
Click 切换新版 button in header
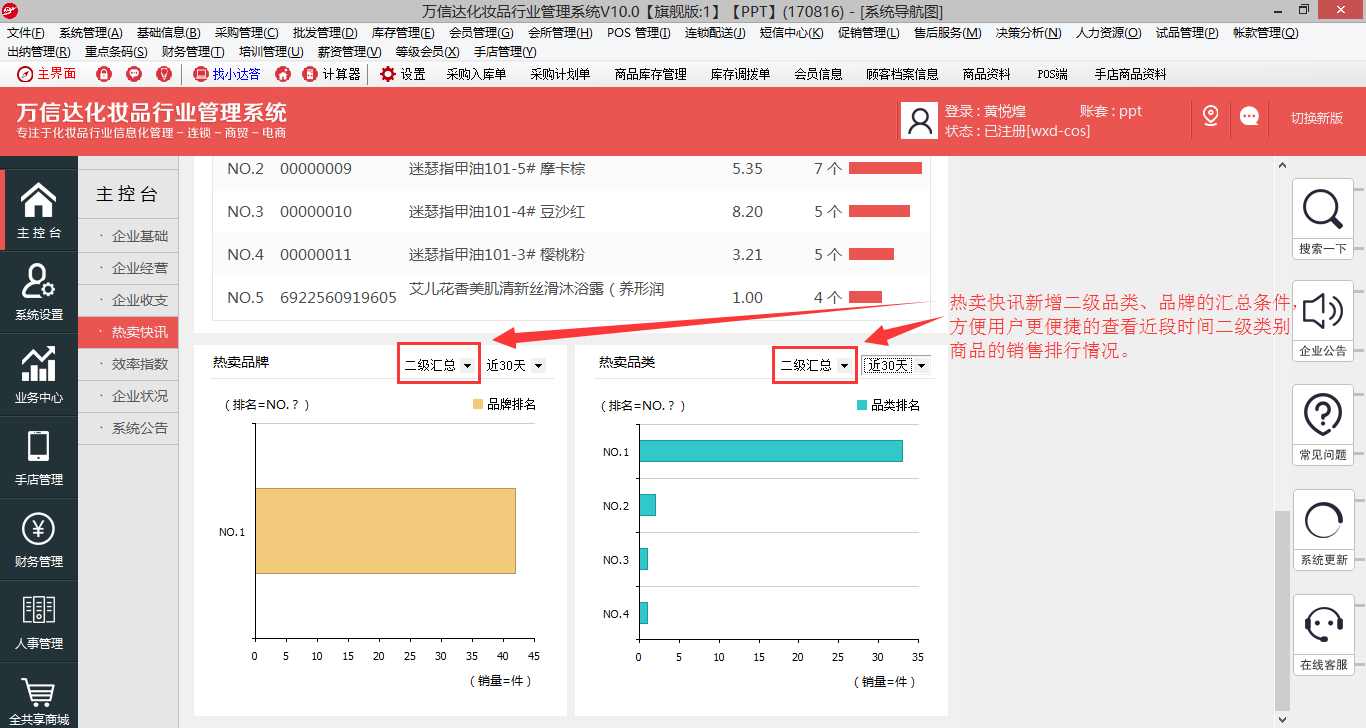[x=1316, y=118]
